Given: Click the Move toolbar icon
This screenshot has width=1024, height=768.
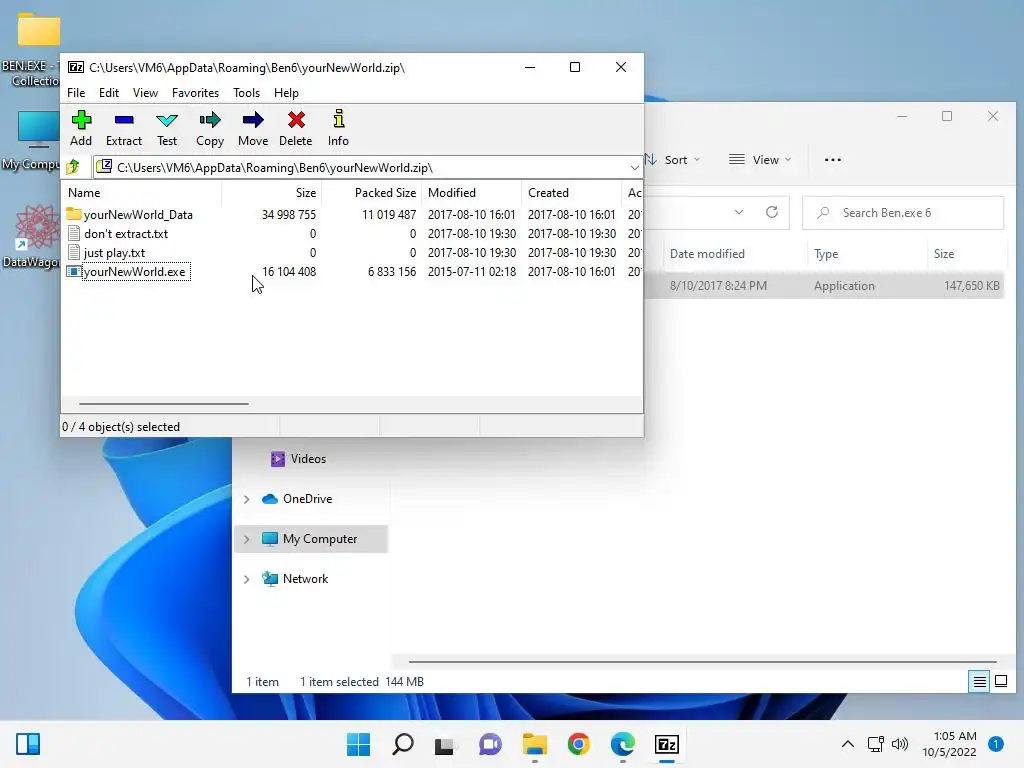Looking at the screenshot, I should pos(253,128).
